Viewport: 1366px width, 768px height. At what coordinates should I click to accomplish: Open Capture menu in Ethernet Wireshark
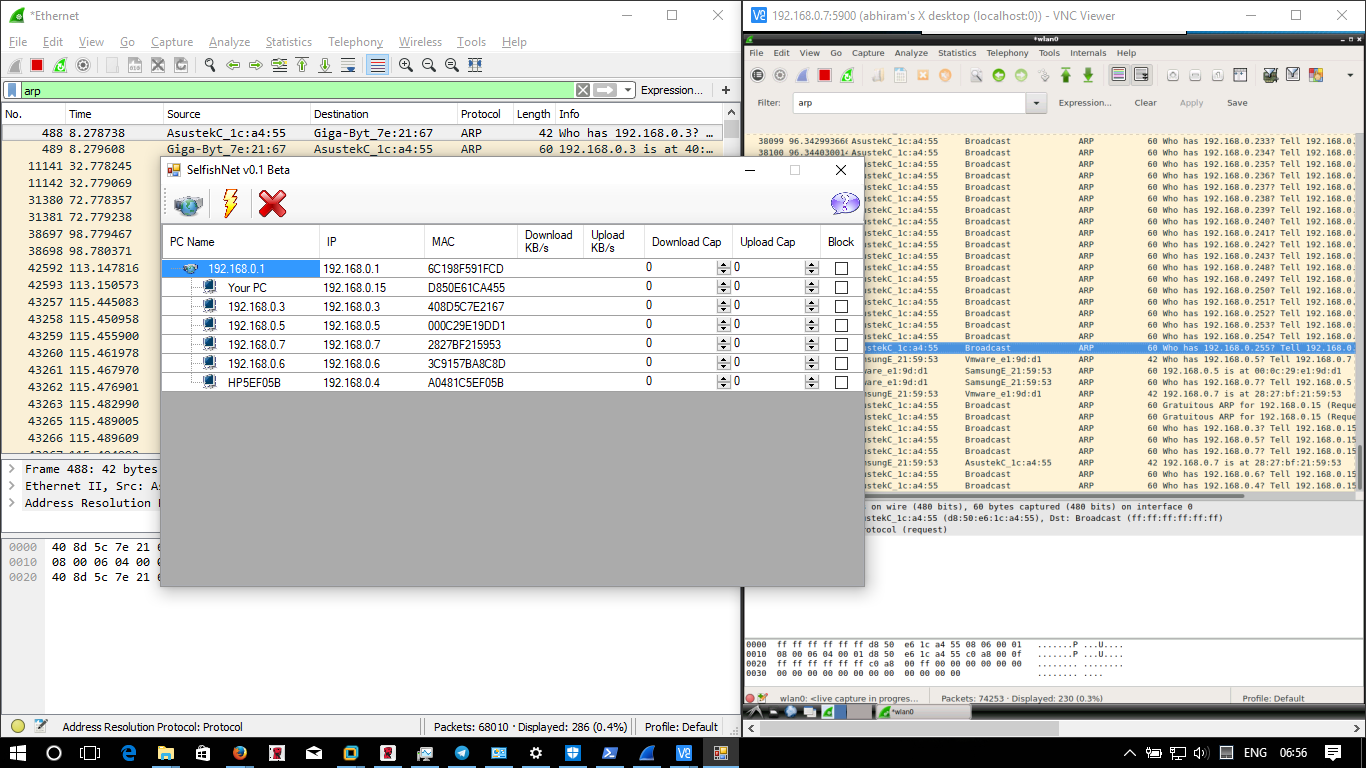click(171, 42)
